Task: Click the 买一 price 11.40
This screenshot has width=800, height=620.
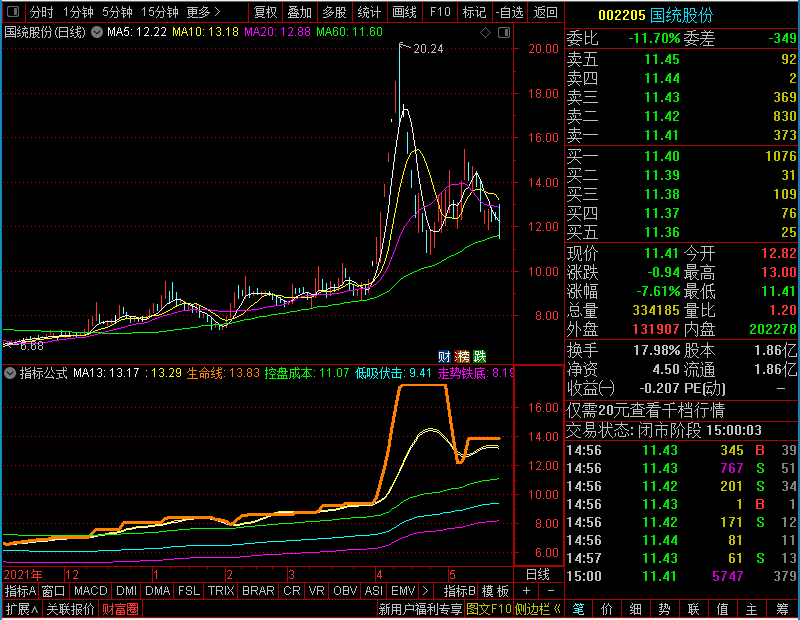Action: click(x=662, y=156)
